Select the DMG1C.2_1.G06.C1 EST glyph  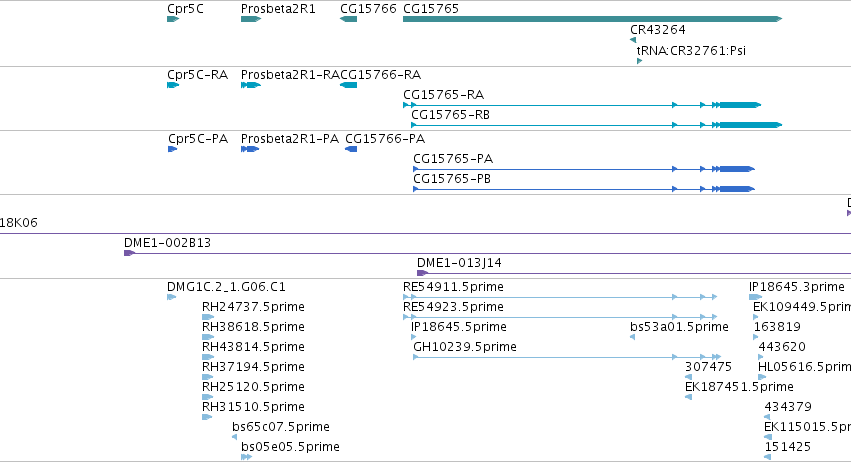tap(172, 297)
